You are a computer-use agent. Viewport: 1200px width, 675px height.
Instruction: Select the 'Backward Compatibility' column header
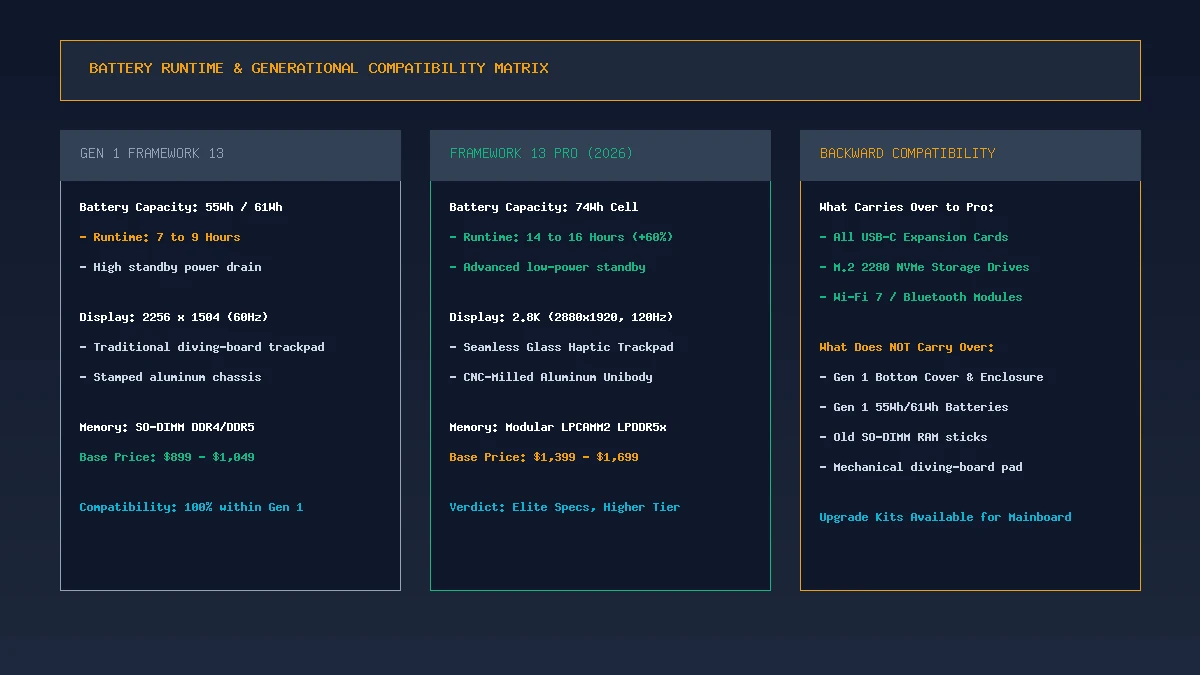tap(970, 155)
